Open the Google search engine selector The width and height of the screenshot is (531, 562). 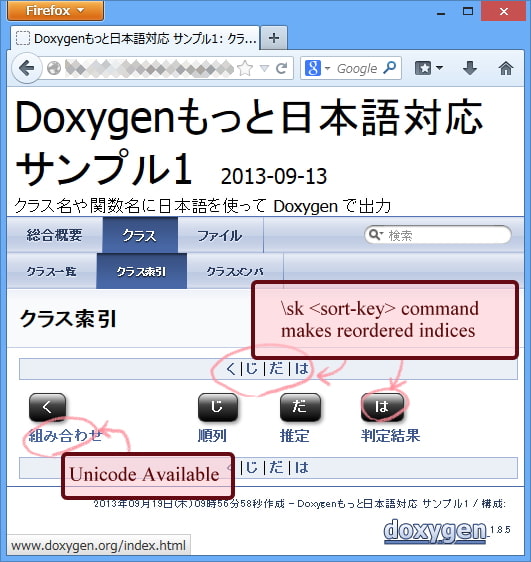click(x=317, y=68)
